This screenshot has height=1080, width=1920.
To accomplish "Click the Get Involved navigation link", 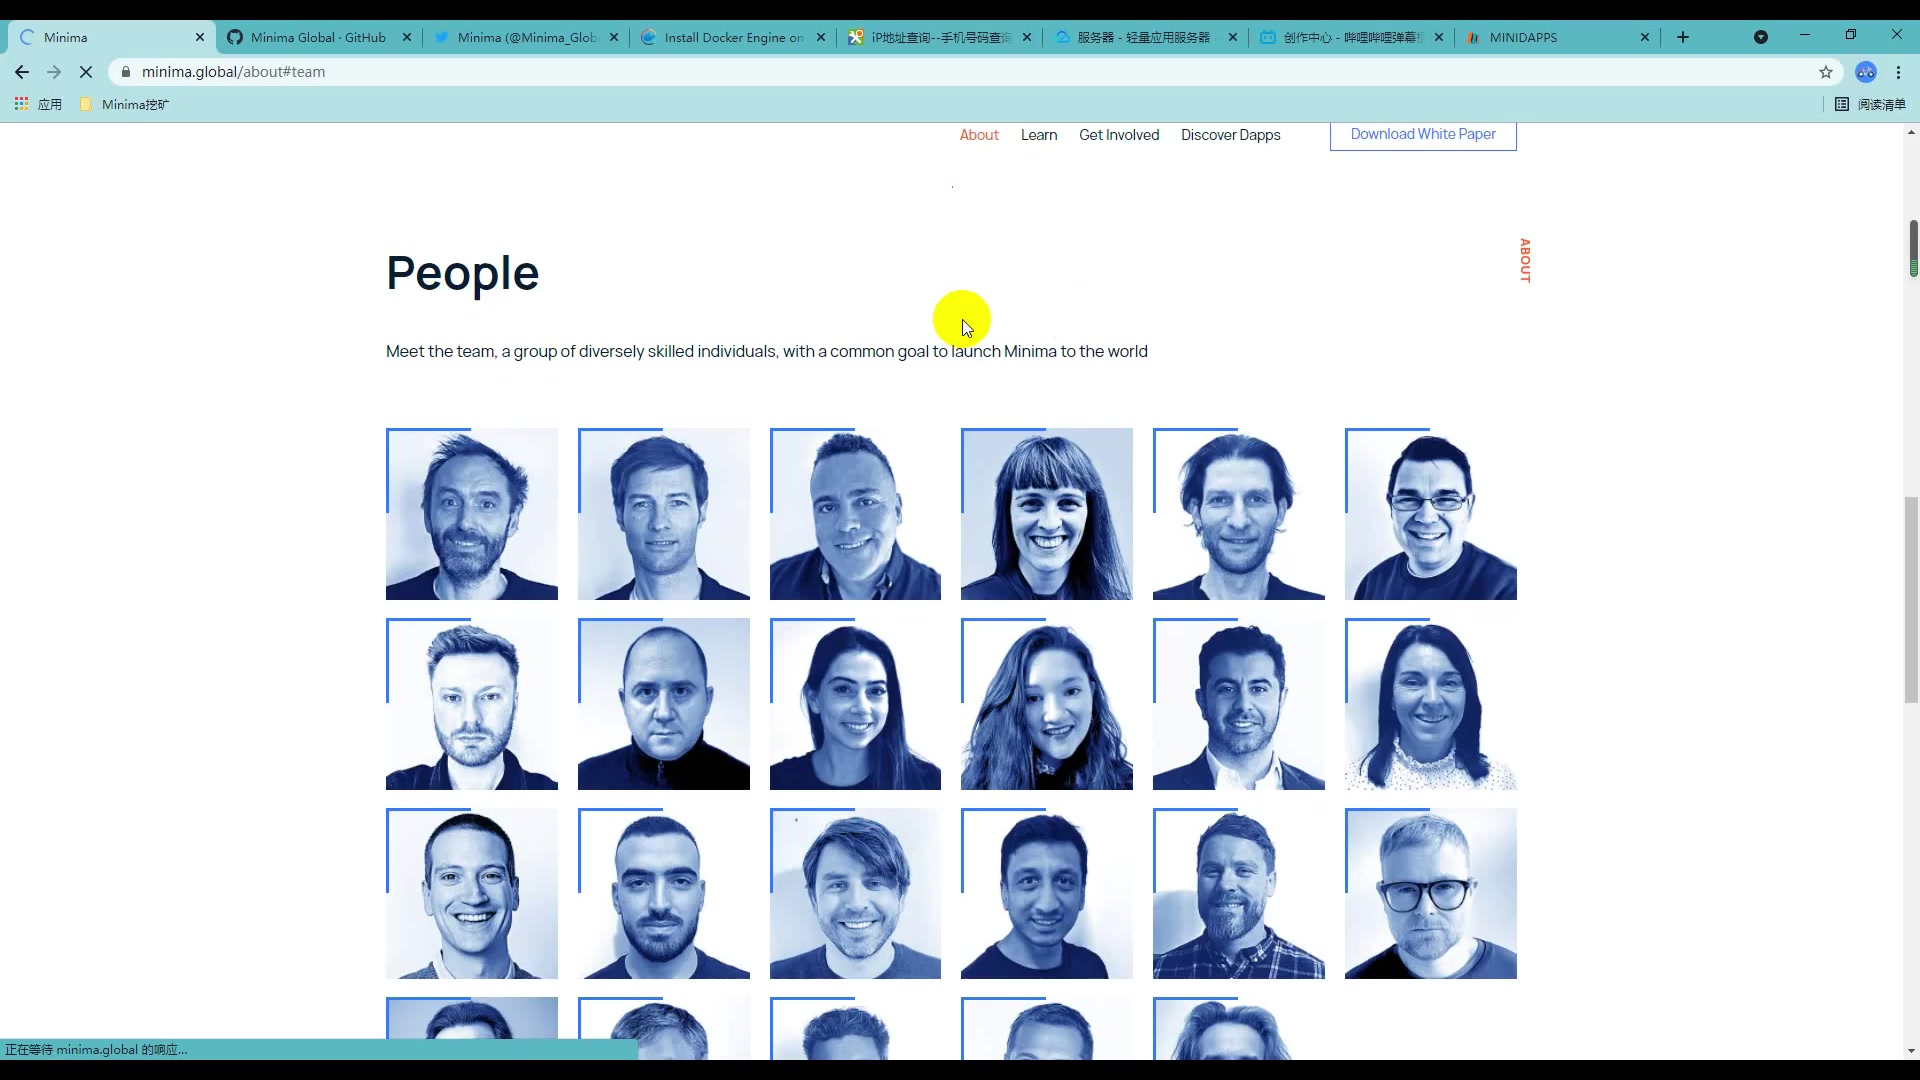I will [x=1118, y=135].
